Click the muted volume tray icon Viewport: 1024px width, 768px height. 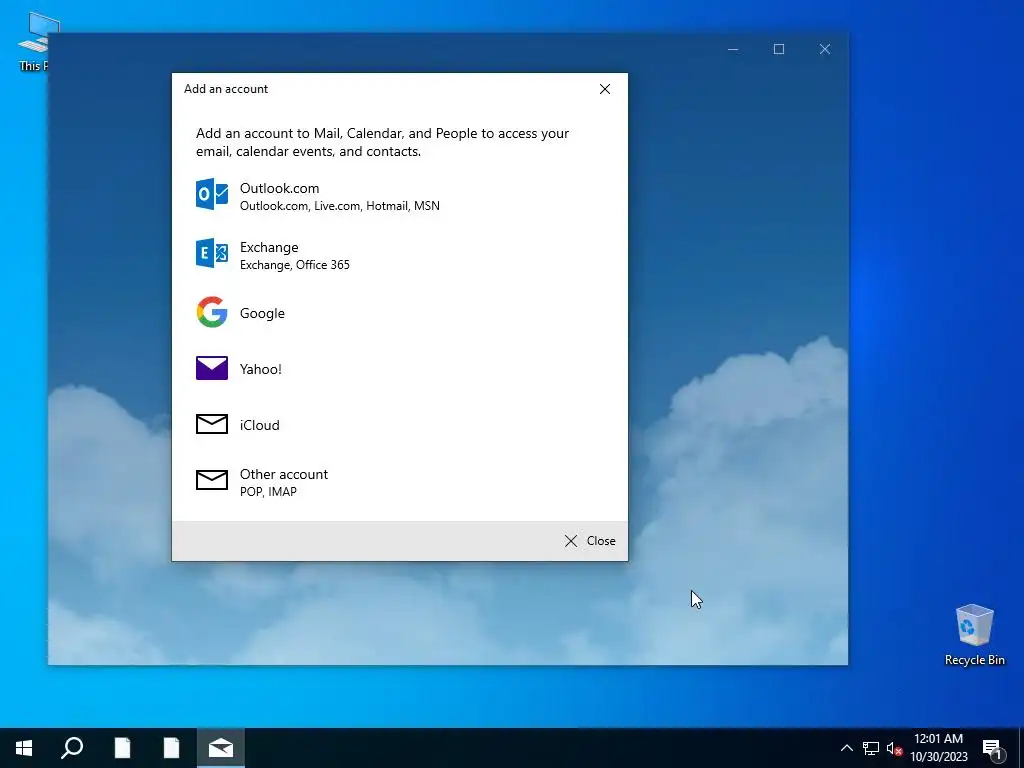pos(894,748)
